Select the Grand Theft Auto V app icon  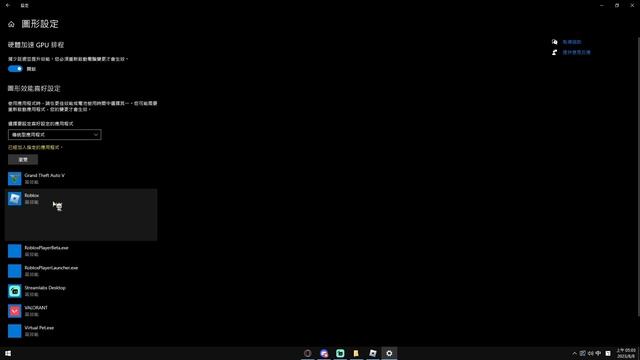[15, 178]
